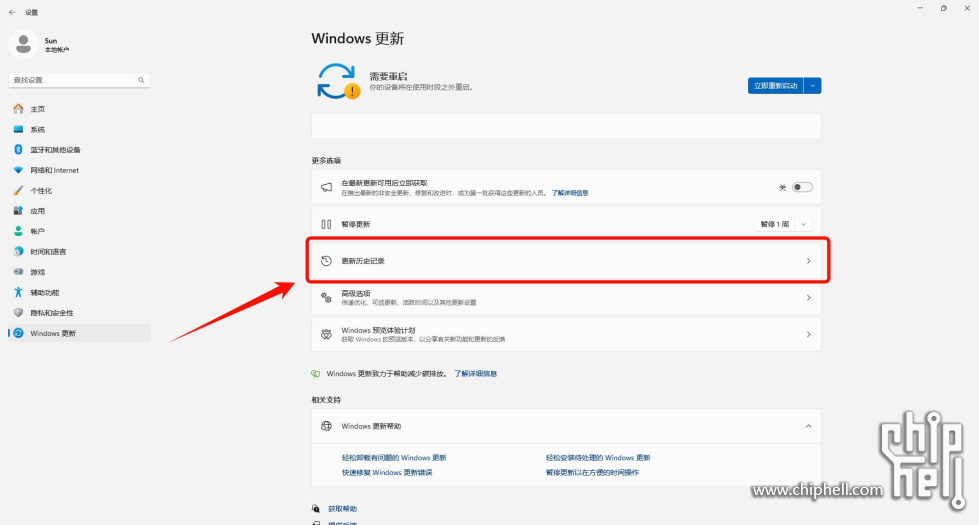This screenshot has height=525, width=979.
Task: Click the 获取帮助 headset icon
Action: tap(316, 509)
